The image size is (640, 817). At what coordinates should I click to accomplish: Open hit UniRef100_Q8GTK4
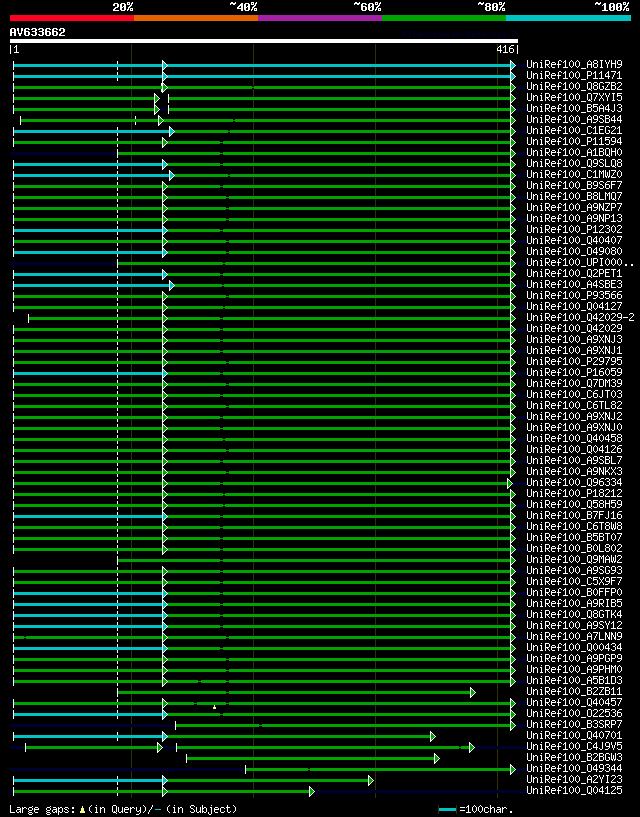pyautogui.click(x=574, y=615)
